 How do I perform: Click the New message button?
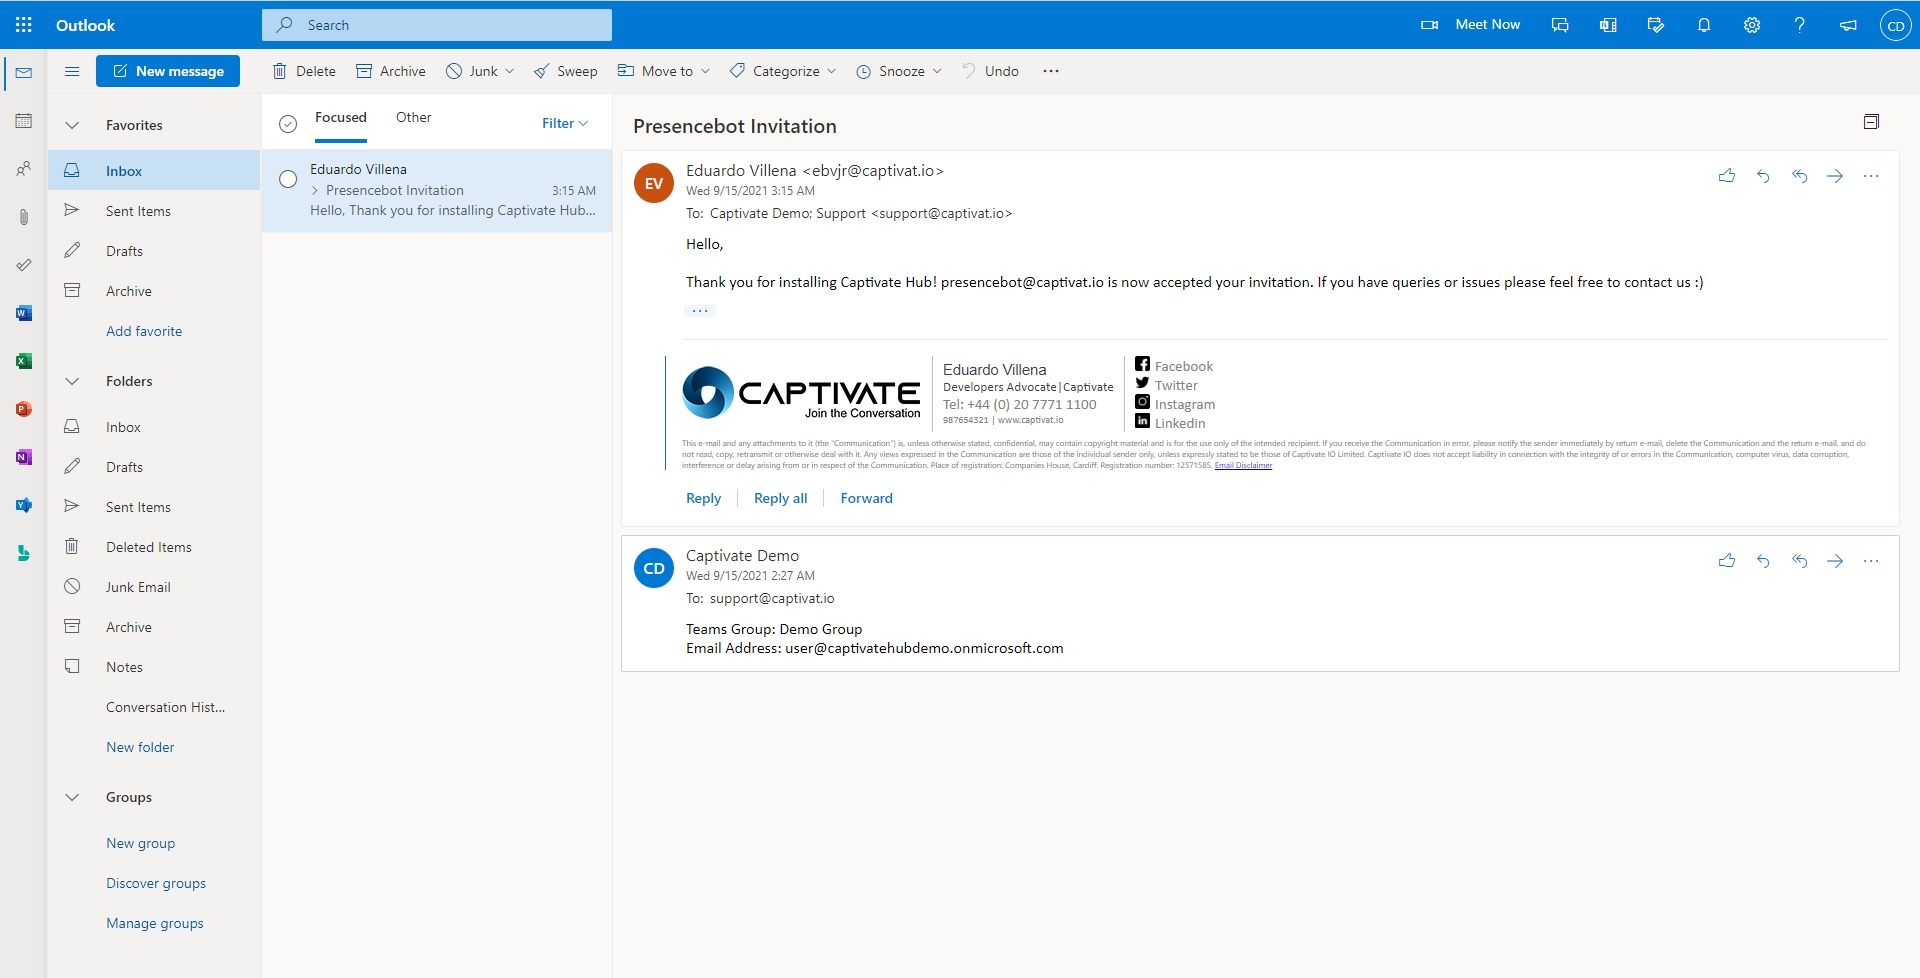(168, 71)
